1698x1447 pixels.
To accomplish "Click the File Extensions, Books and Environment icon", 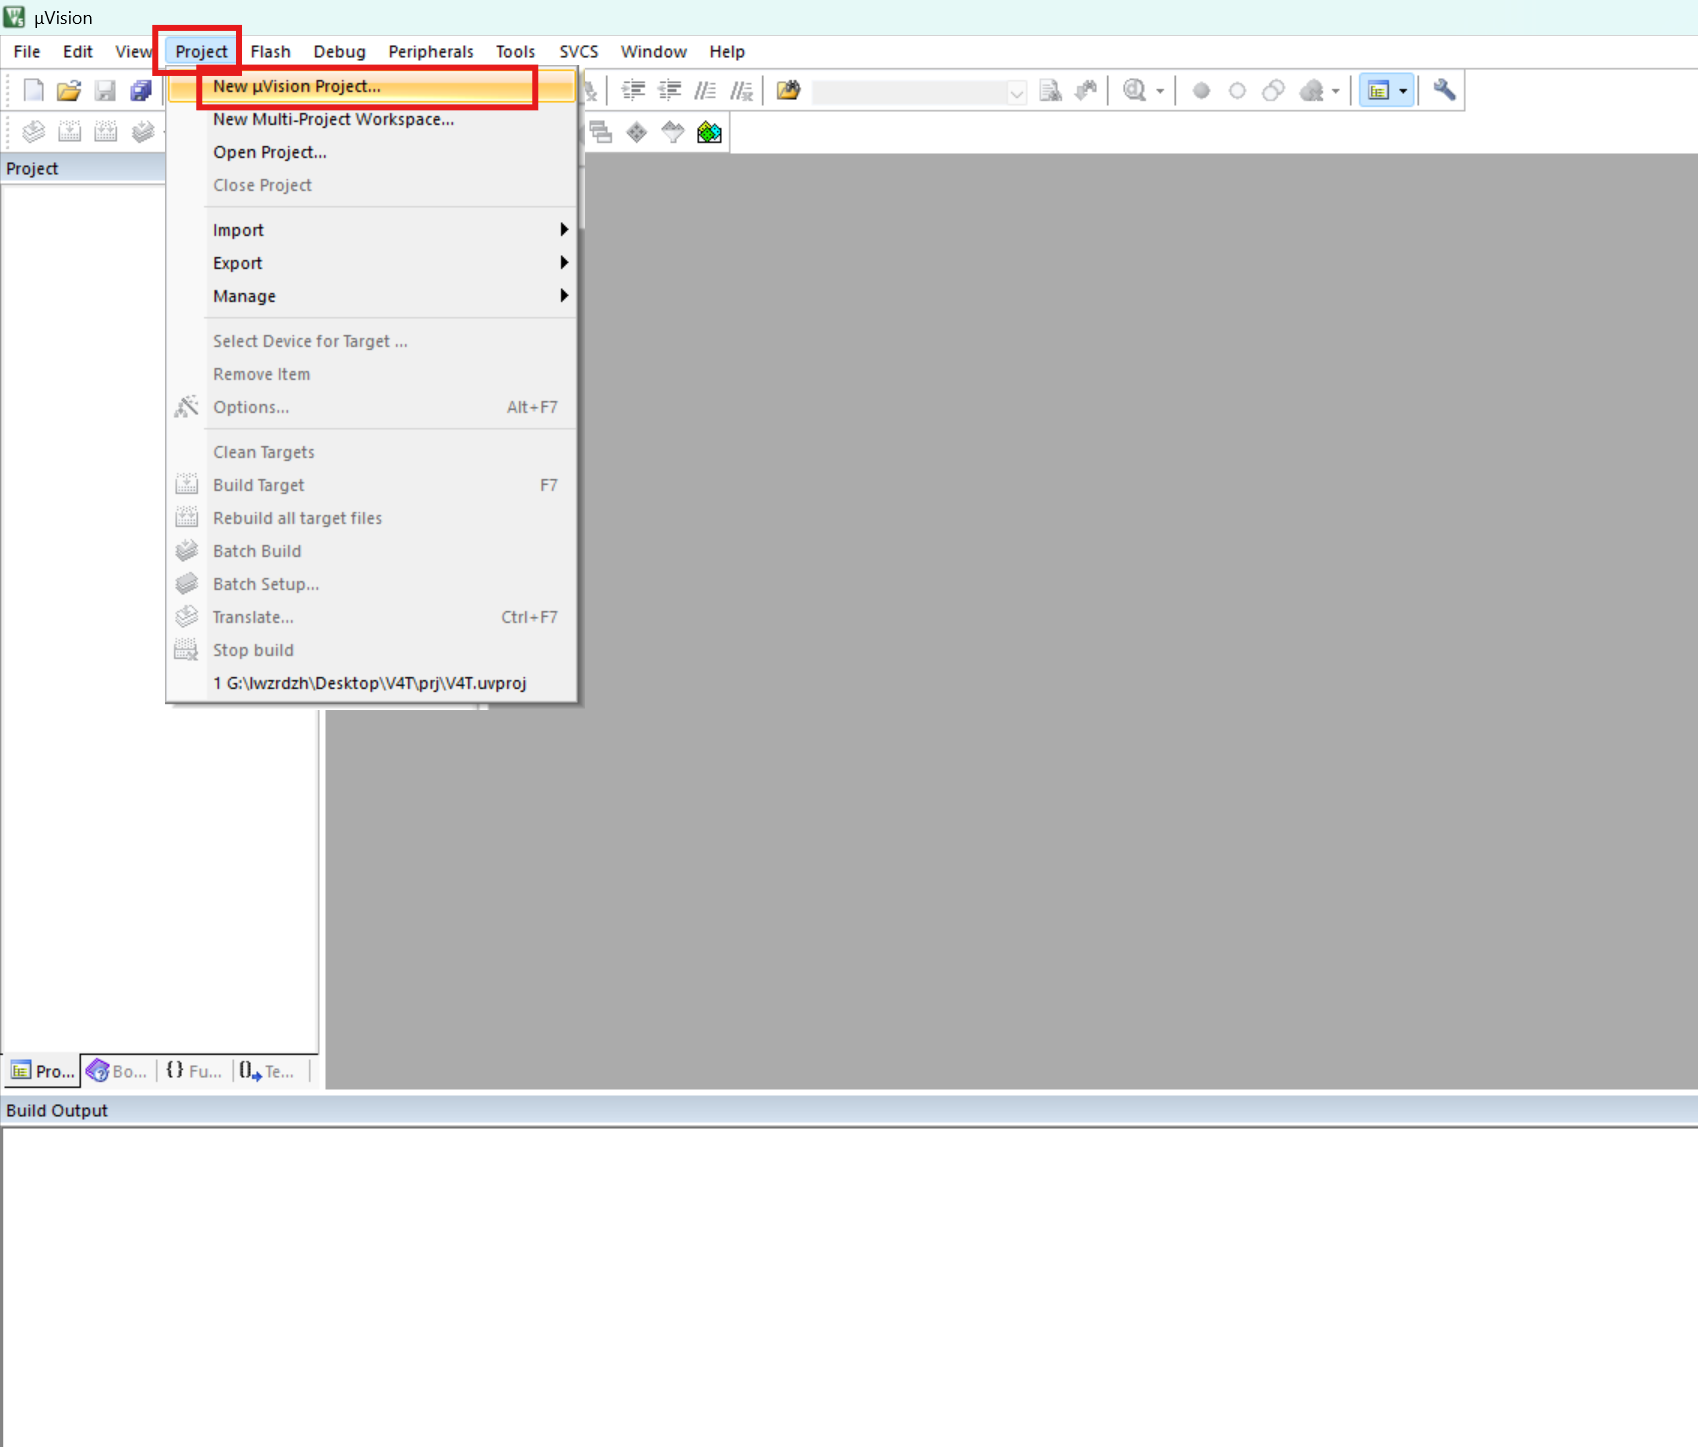I will [x=601, y=132].
